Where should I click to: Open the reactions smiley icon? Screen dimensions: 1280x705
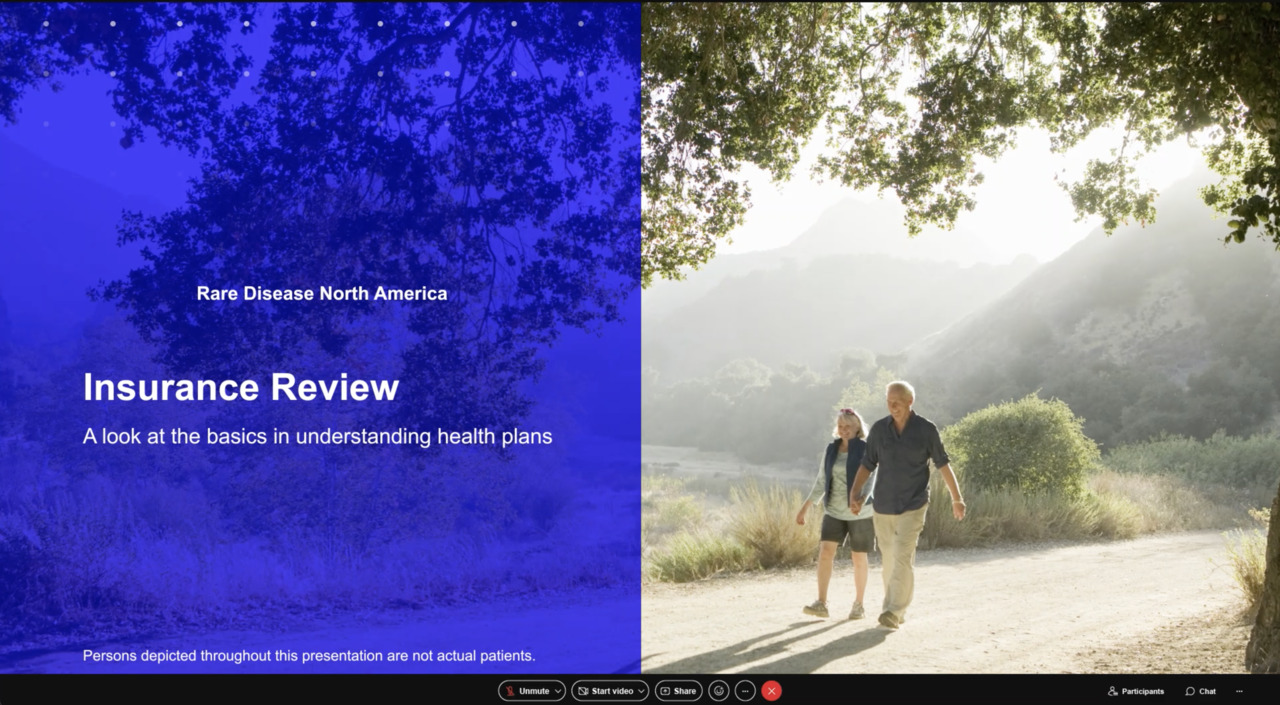(719, 691)
